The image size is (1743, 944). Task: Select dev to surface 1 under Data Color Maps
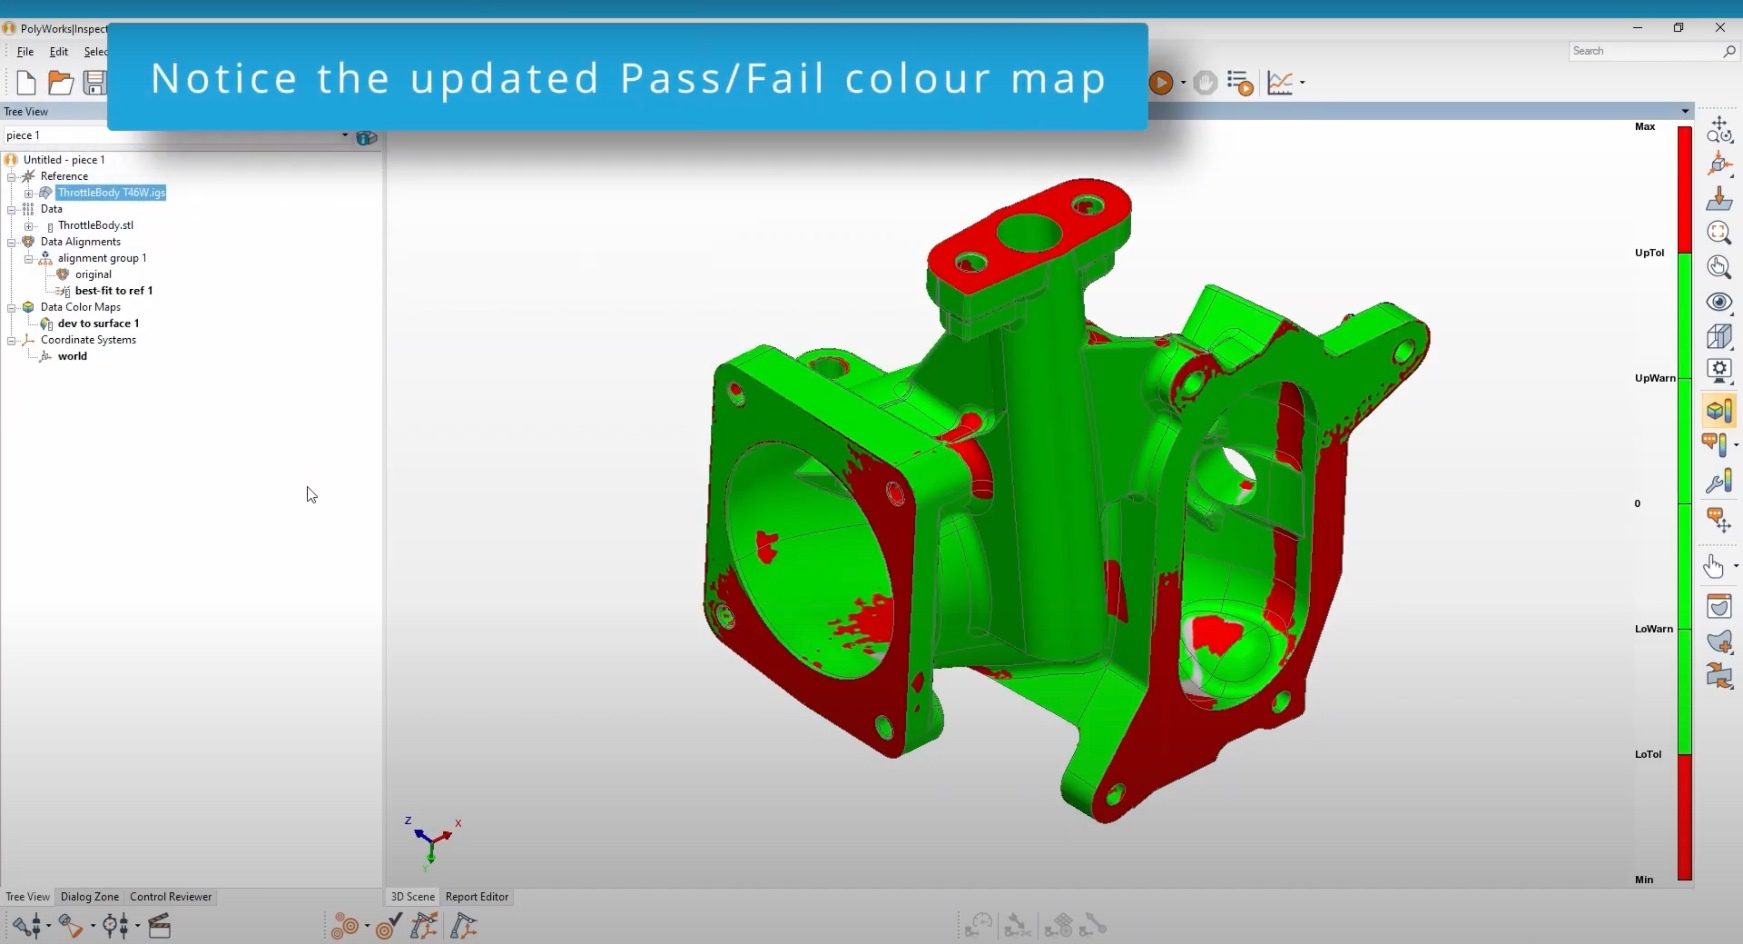pyautogui.click(x=97, y=323)
